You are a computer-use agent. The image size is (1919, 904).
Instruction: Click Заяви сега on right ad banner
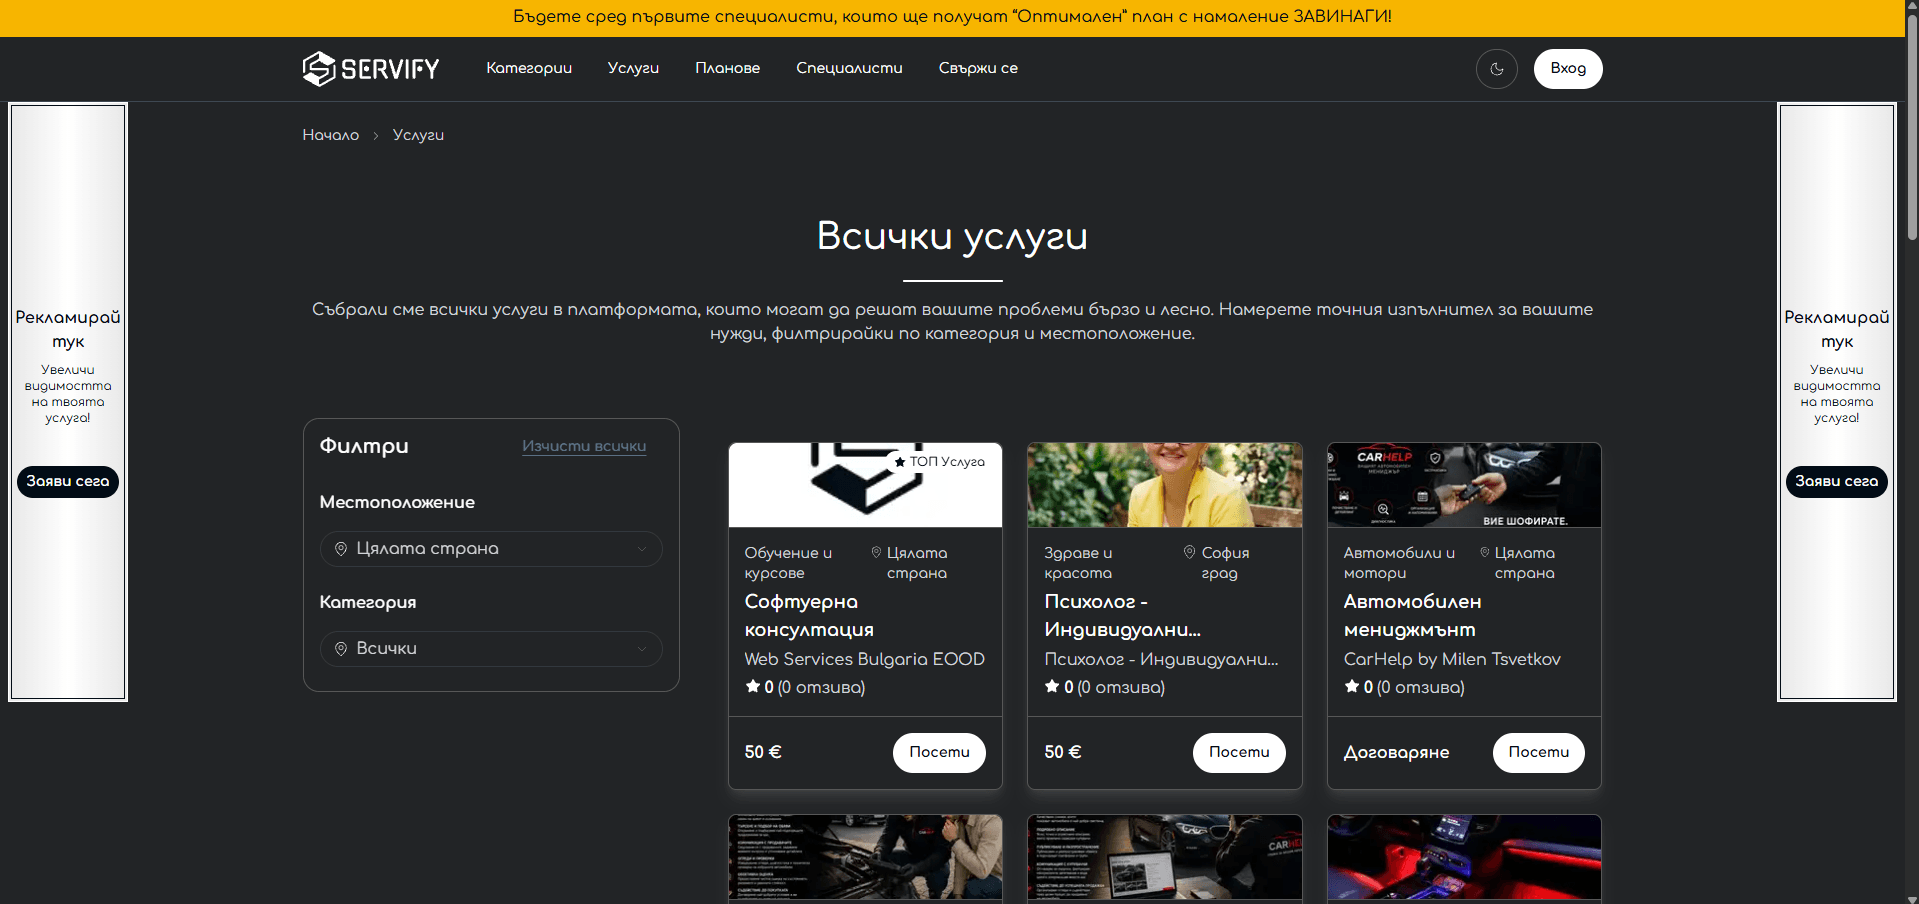[1837, 482]
